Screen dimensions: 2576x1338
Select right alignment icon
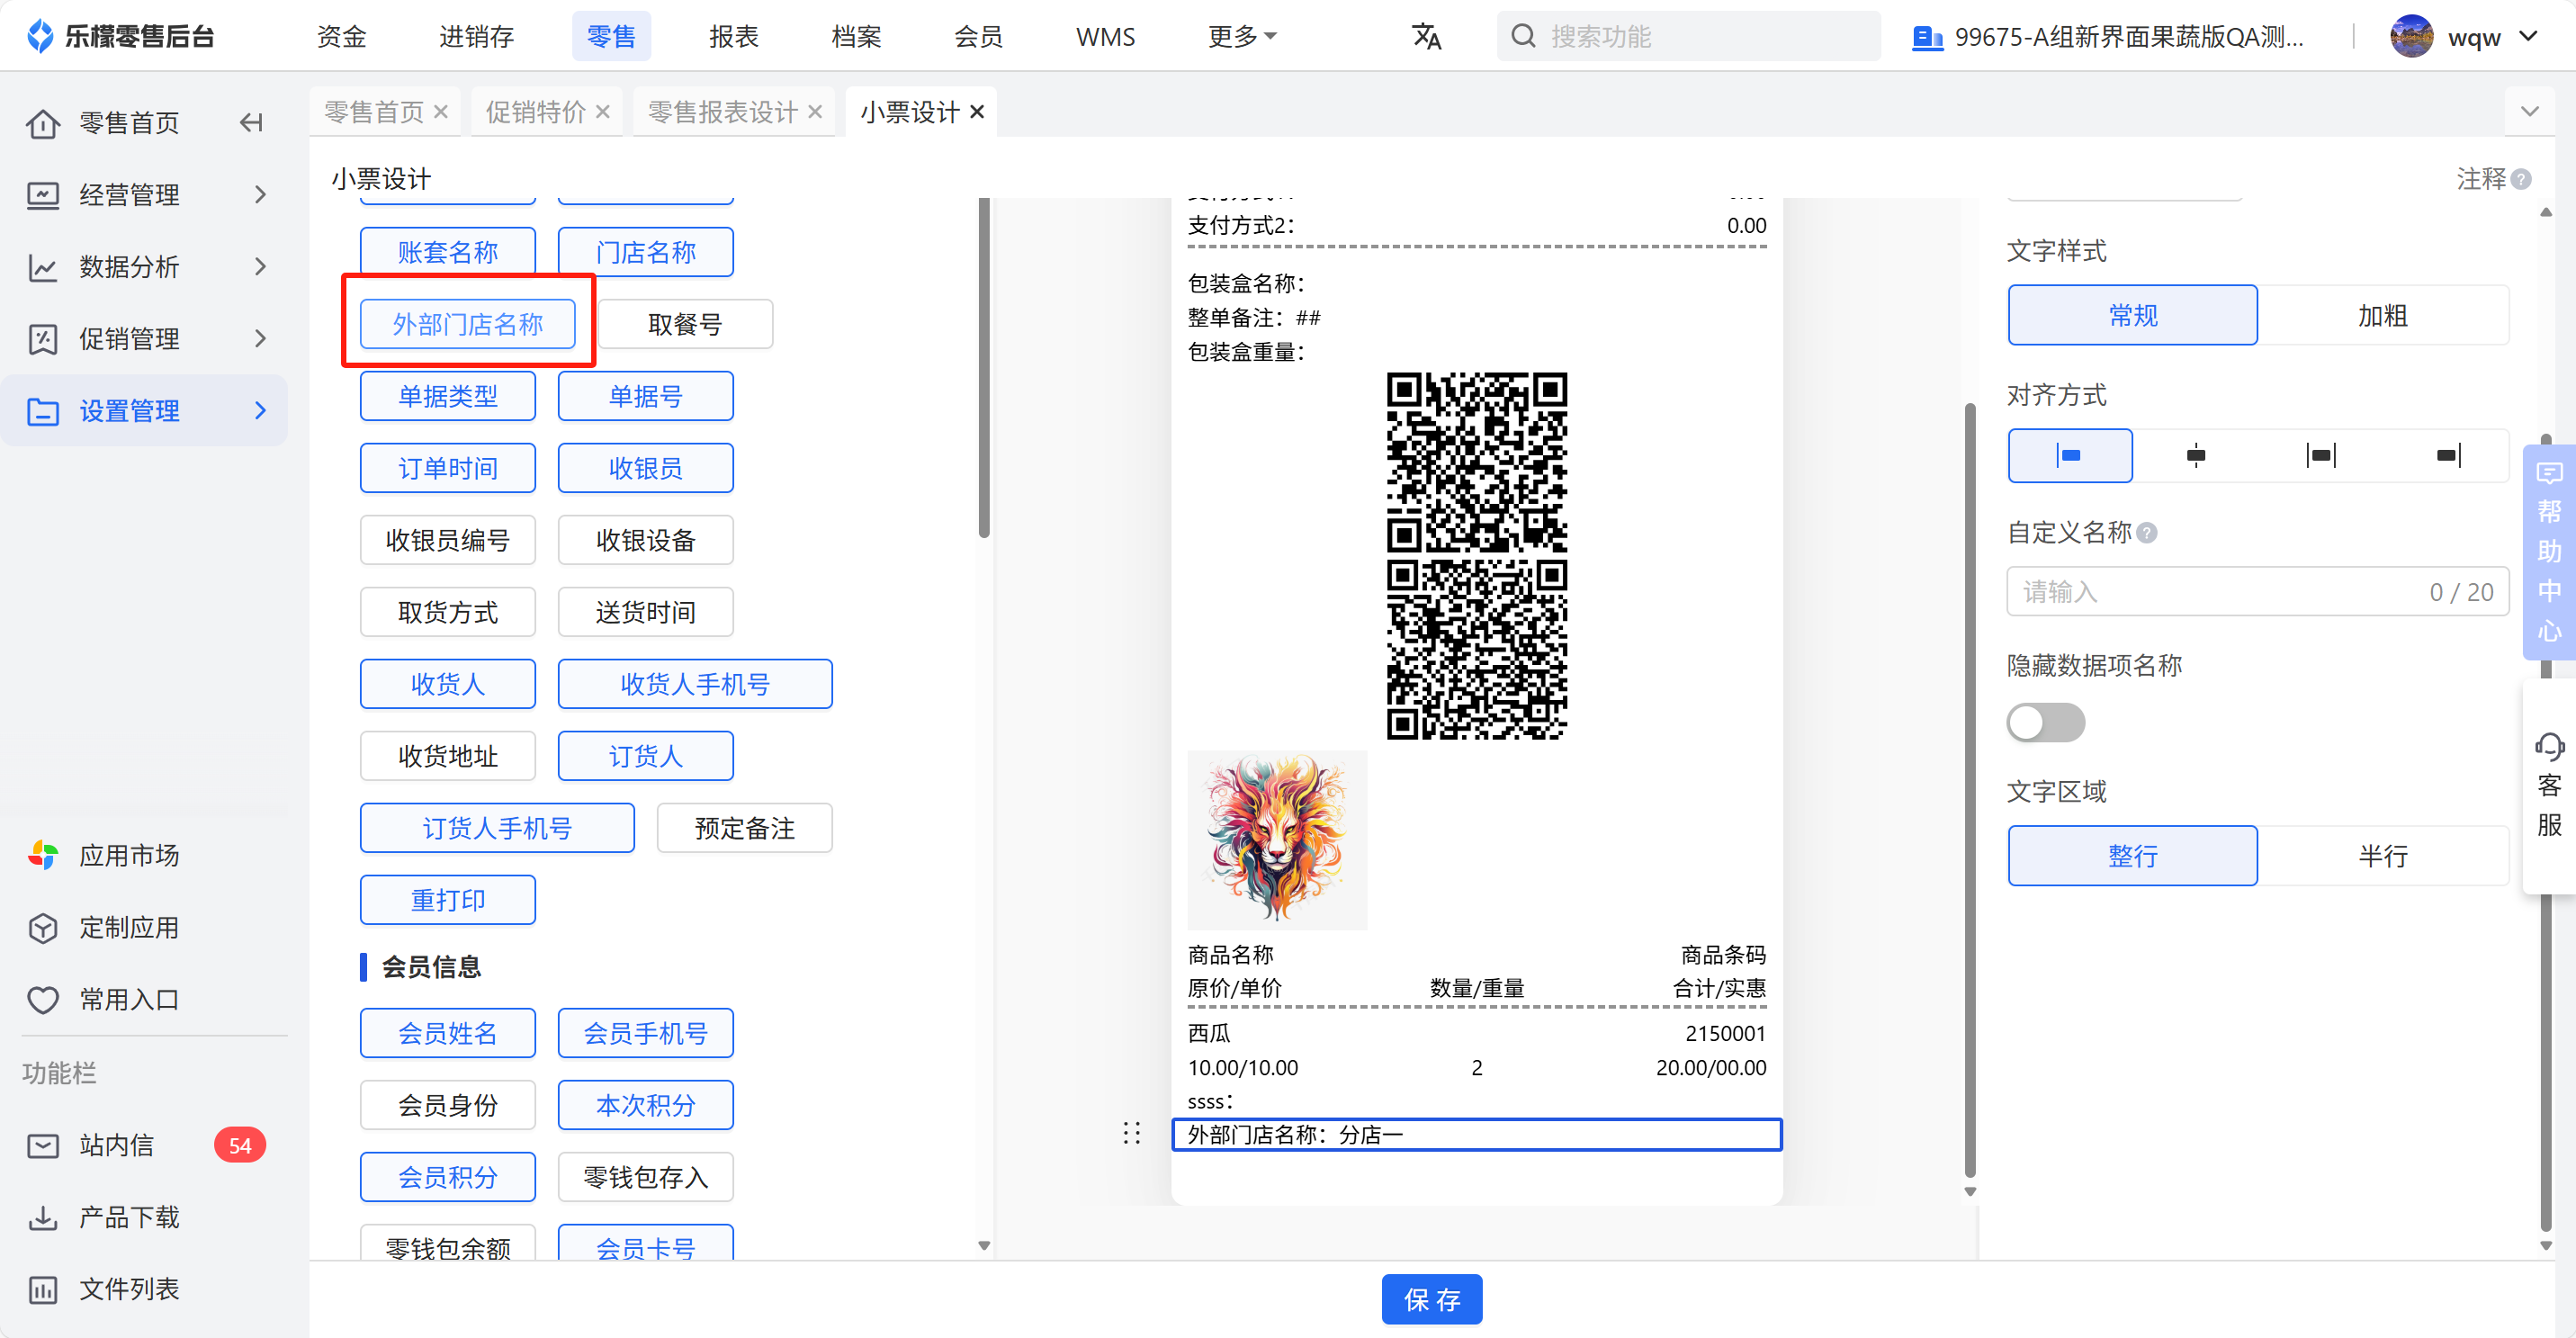pos(2447,456)
